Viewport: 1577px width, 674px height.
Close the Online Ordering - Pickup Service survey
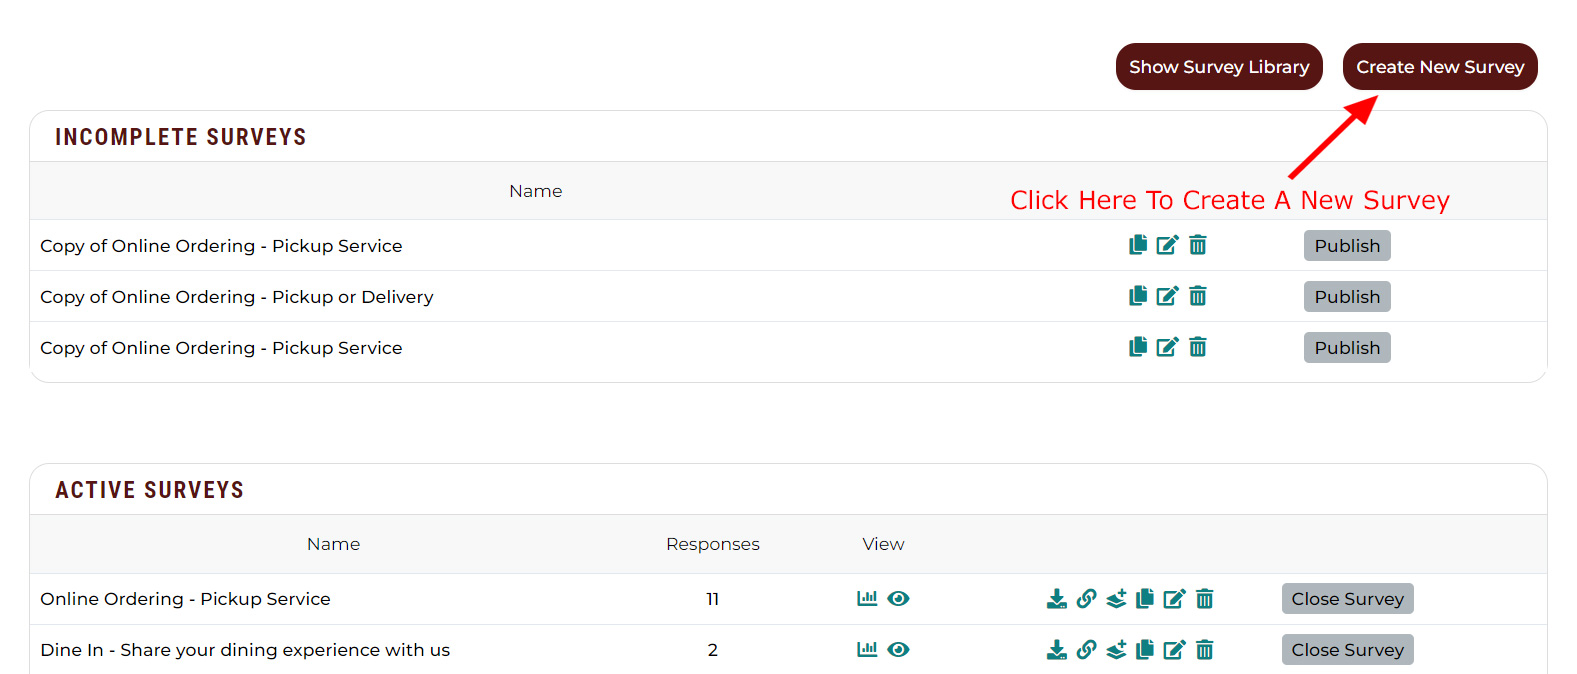[x=1348, y=598]
